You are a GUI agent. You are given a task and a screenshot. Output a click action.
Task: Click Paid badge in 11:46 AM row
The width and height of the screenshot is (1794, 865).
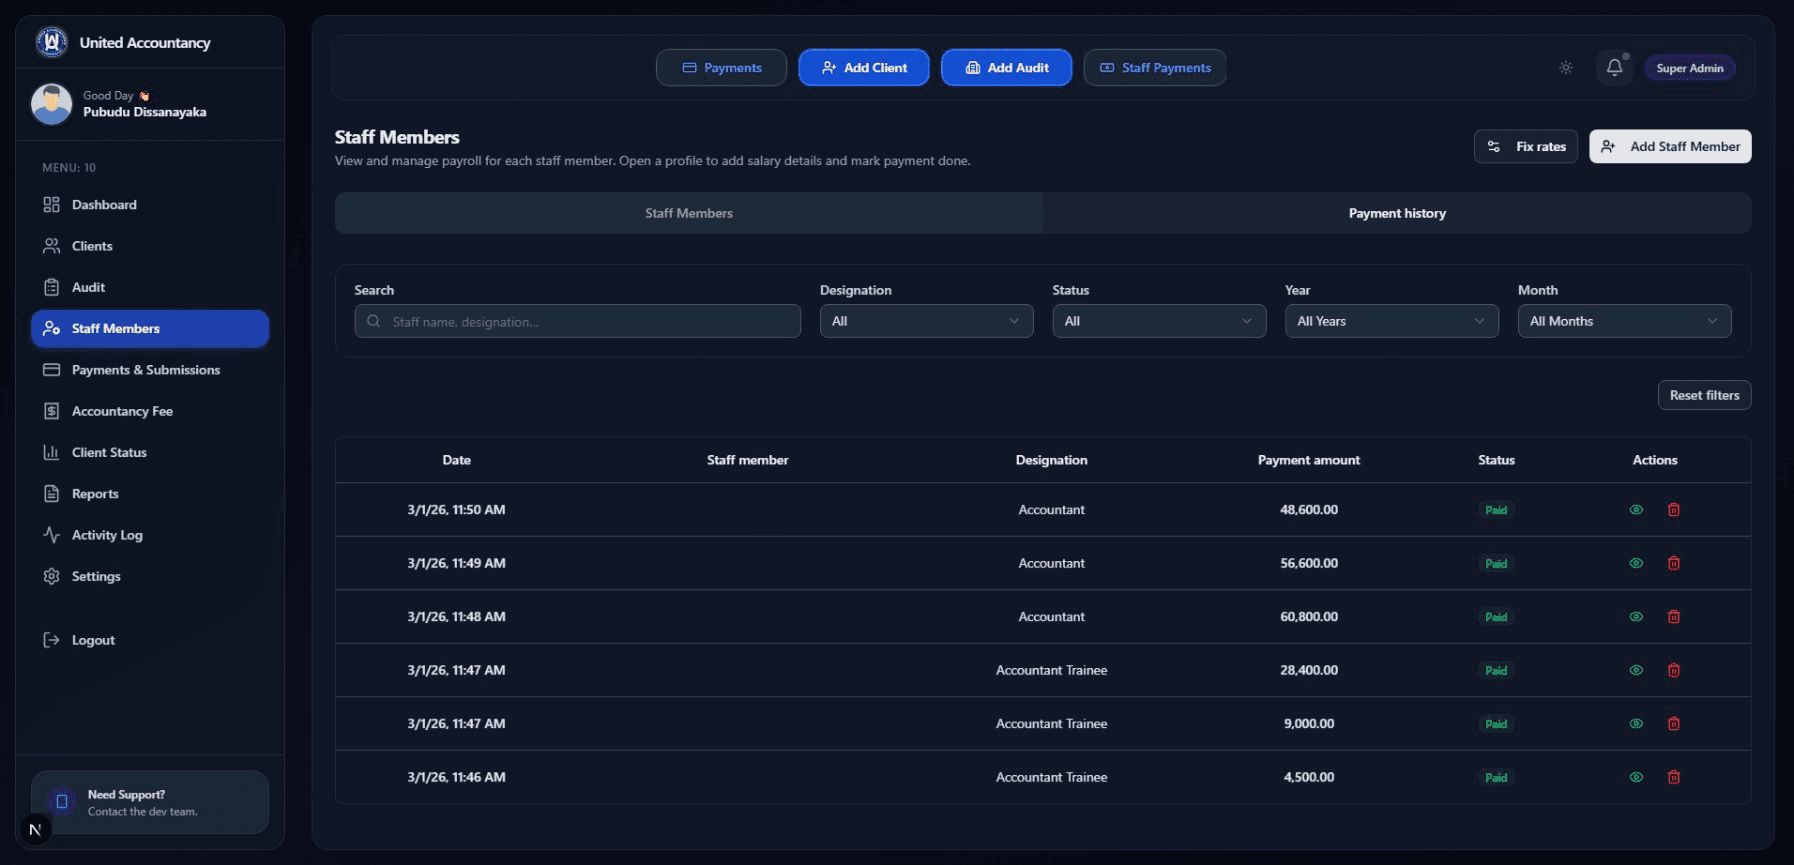tap(1496, 777)
